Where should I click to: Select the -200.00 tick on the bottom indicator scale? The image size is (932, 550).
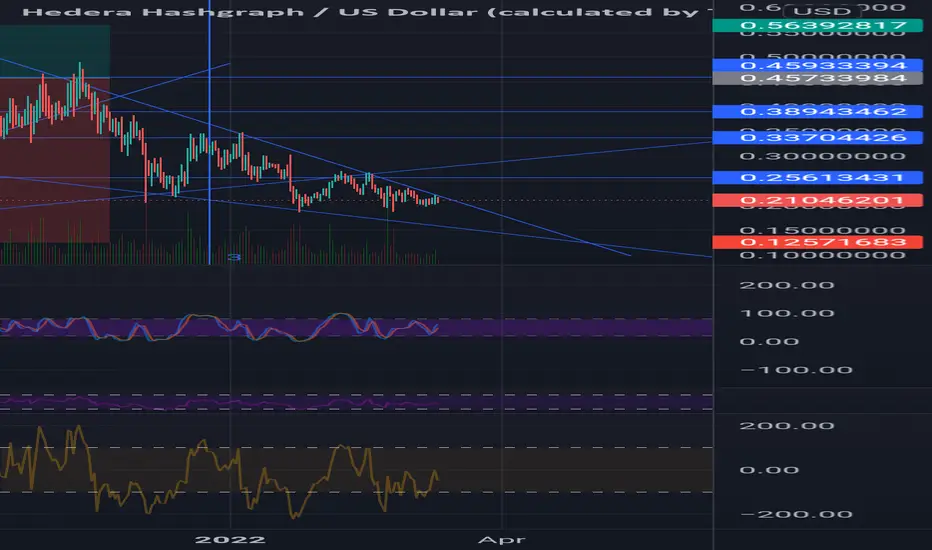796,514
